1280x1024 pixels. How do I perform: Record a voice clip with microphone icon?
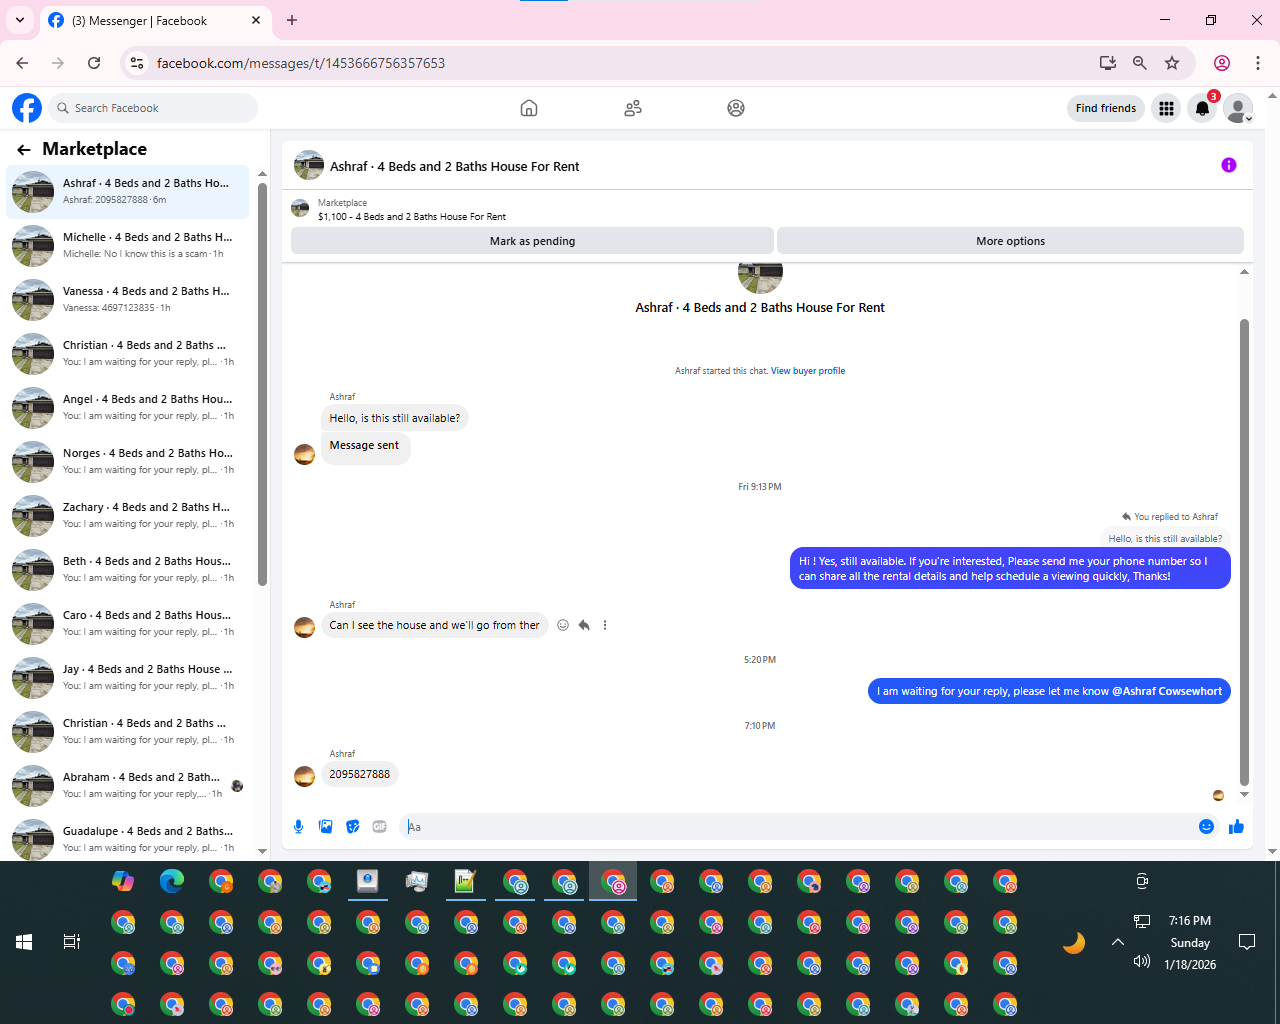pos(298,826)
